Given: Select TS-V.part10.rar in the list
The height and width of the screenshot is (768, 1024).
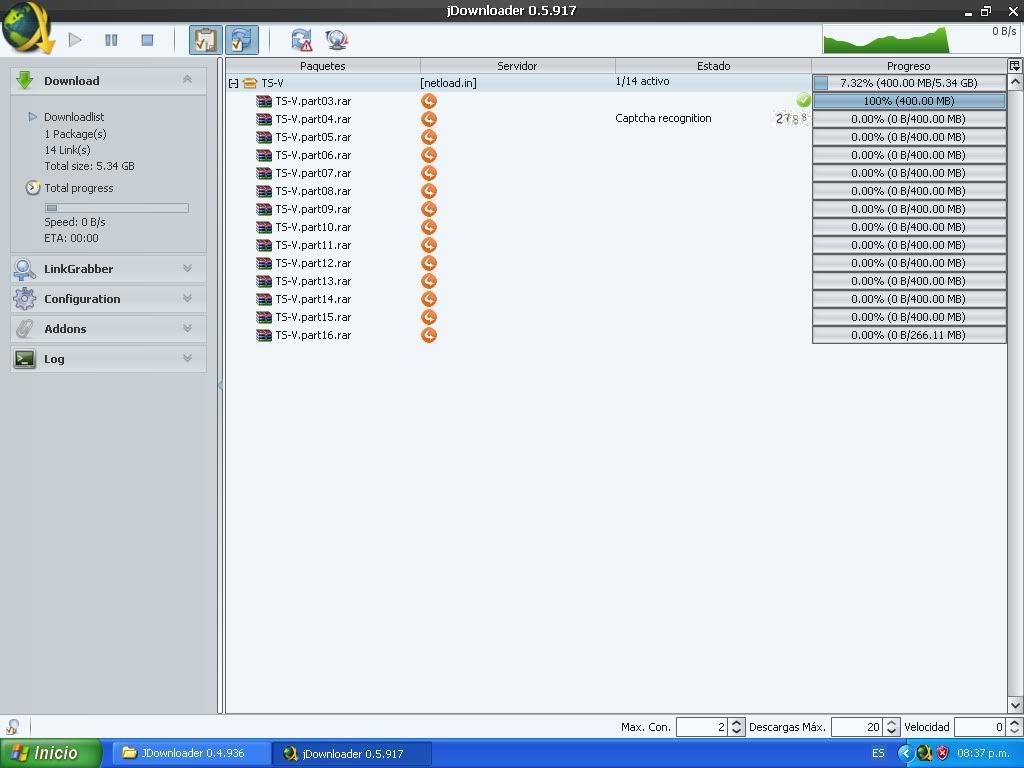Looking at the screenshot, I should point(313,227).
